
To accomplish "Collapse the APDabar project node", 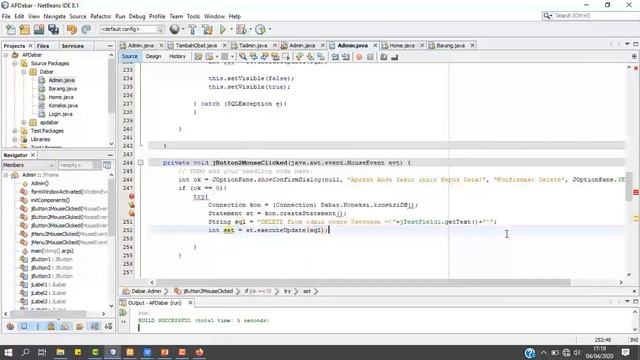I will [6, 55].
